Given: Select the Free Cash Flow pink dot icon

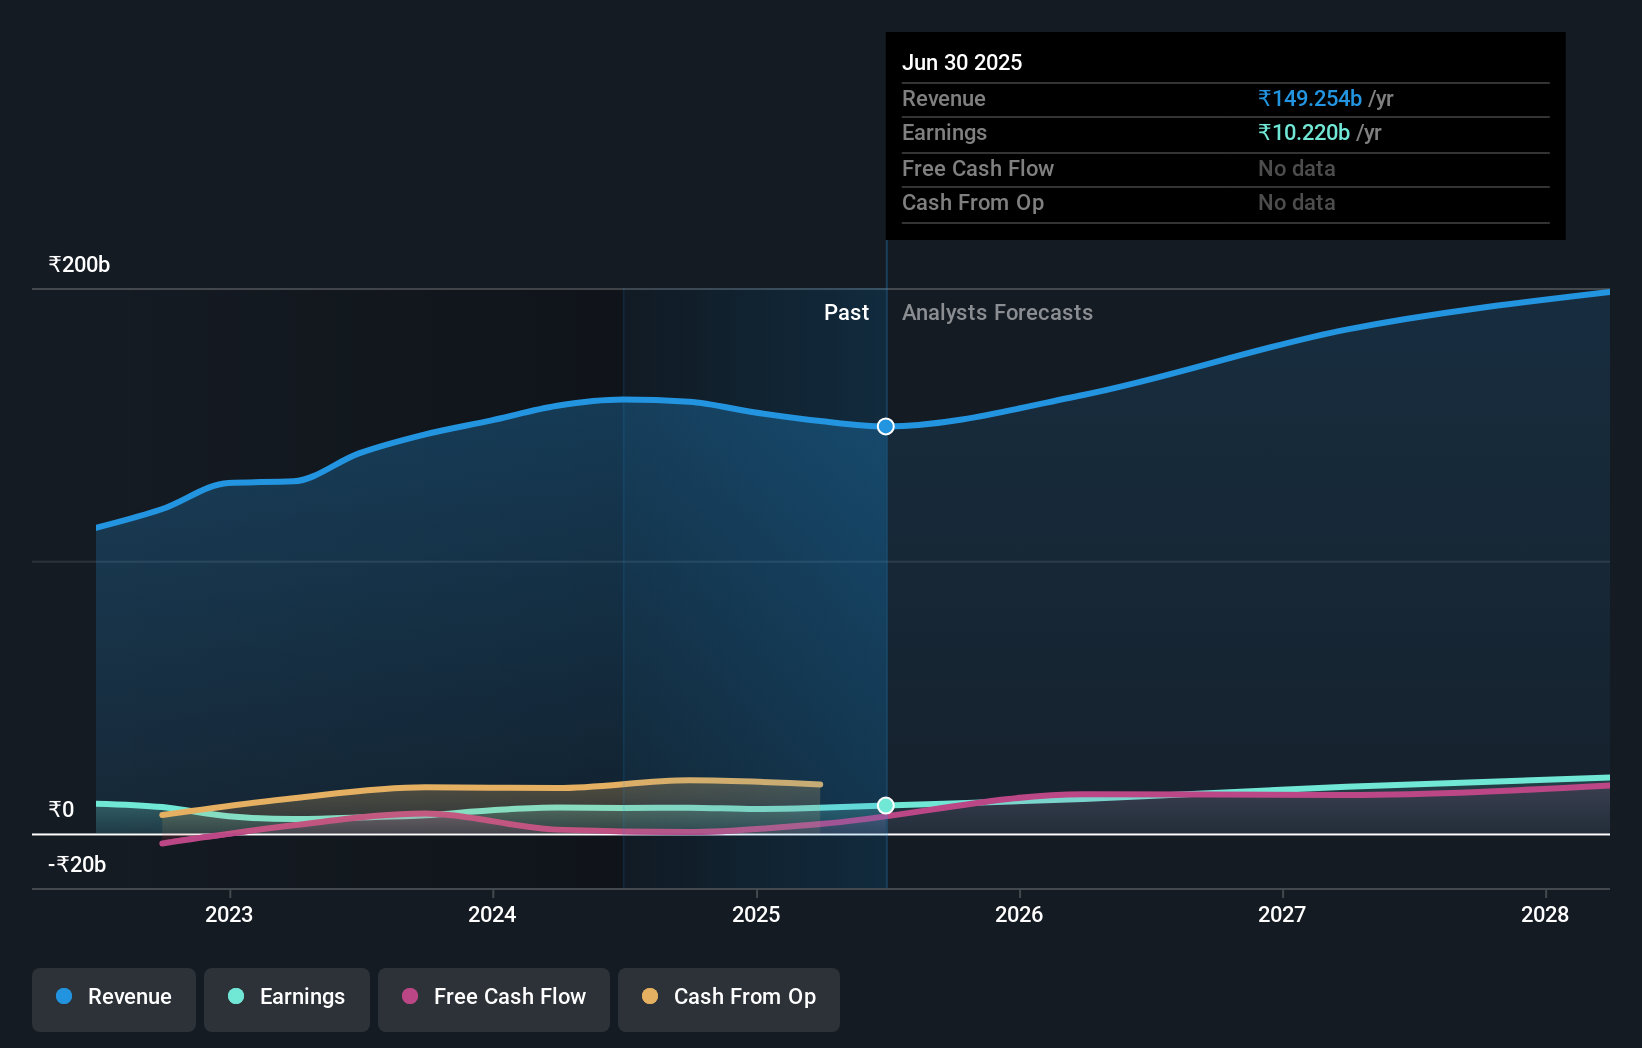Looking at the screenshot, I should [409, 997].
